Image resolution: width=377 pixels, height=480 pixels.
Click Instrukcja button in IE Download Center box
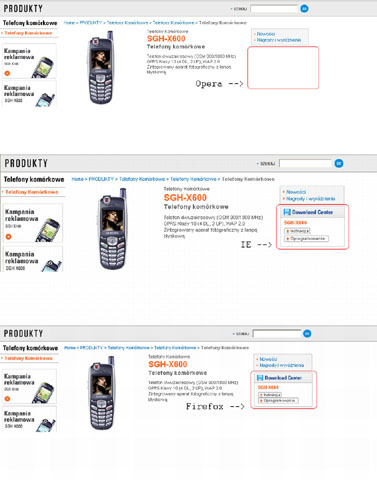click(297, 231)
